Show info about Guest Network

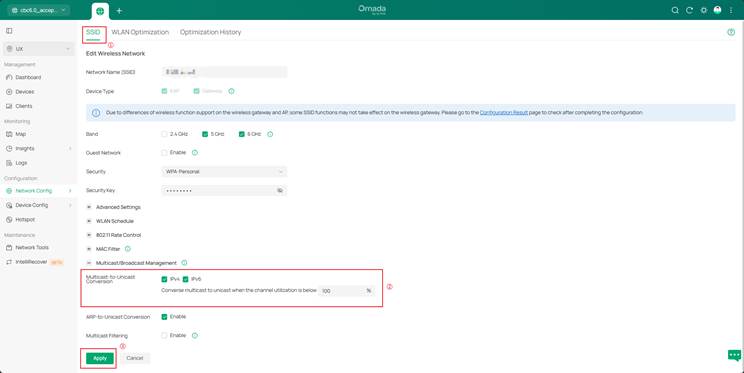coord(195,153)
